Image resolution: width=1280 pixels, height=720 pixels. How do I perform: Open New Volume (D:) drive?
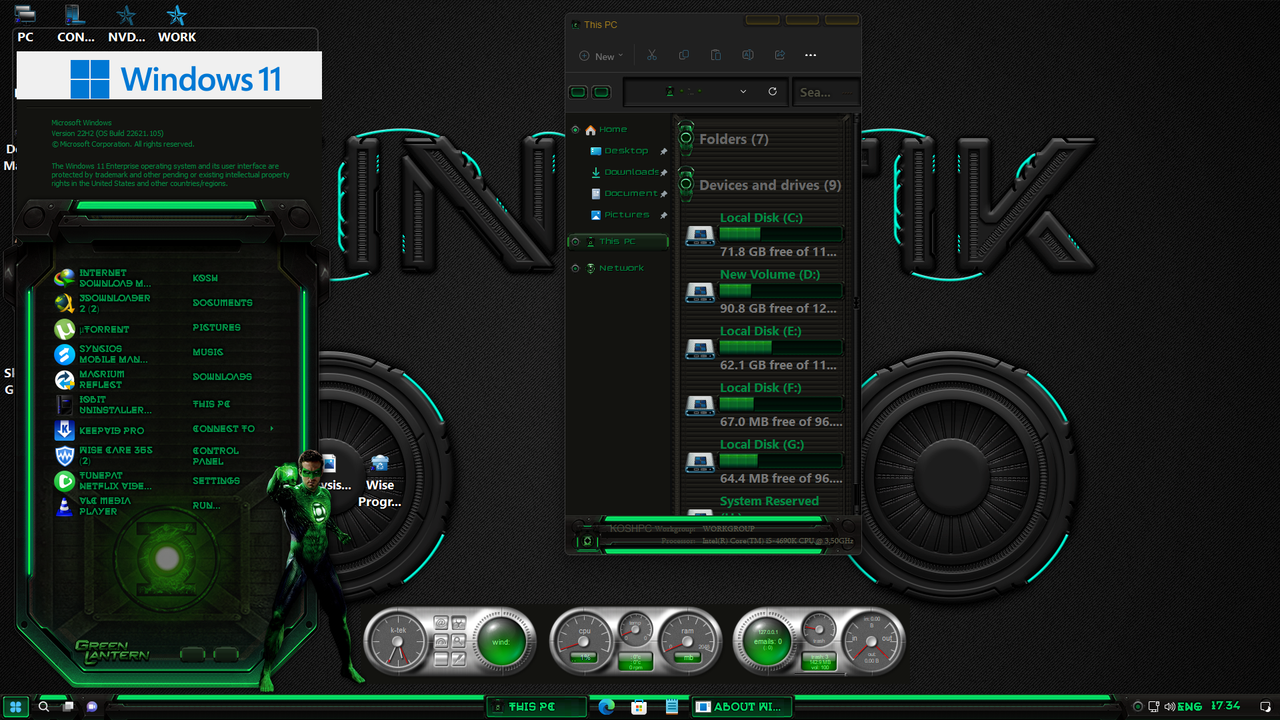click(764, 292)
